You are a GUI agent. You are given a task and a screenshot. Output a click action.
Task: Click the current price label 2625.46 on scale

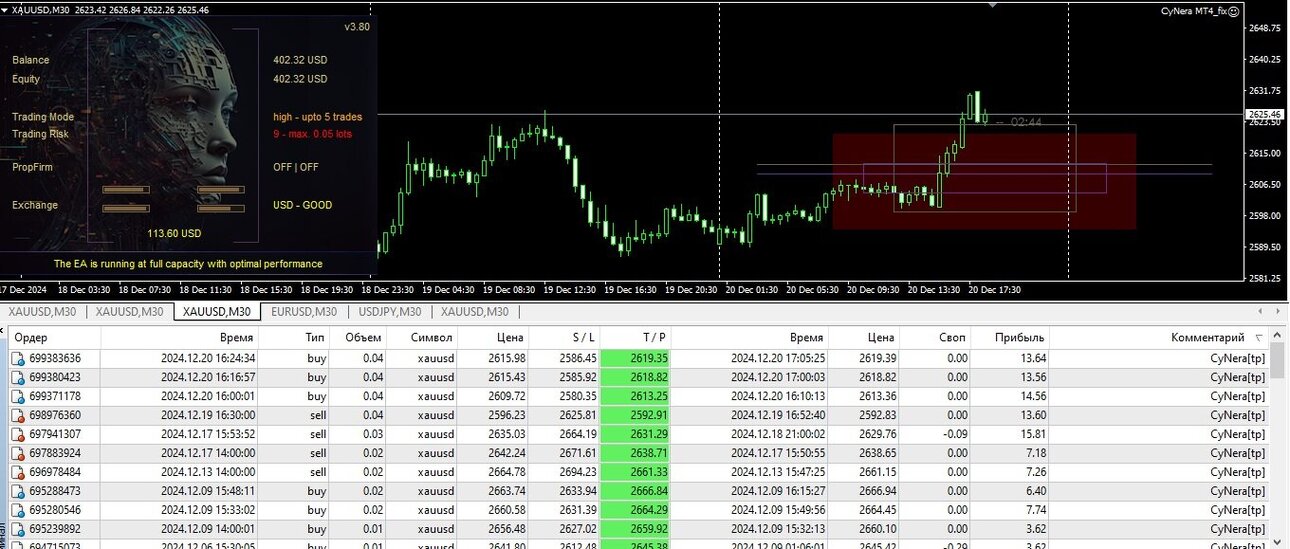1266,115
